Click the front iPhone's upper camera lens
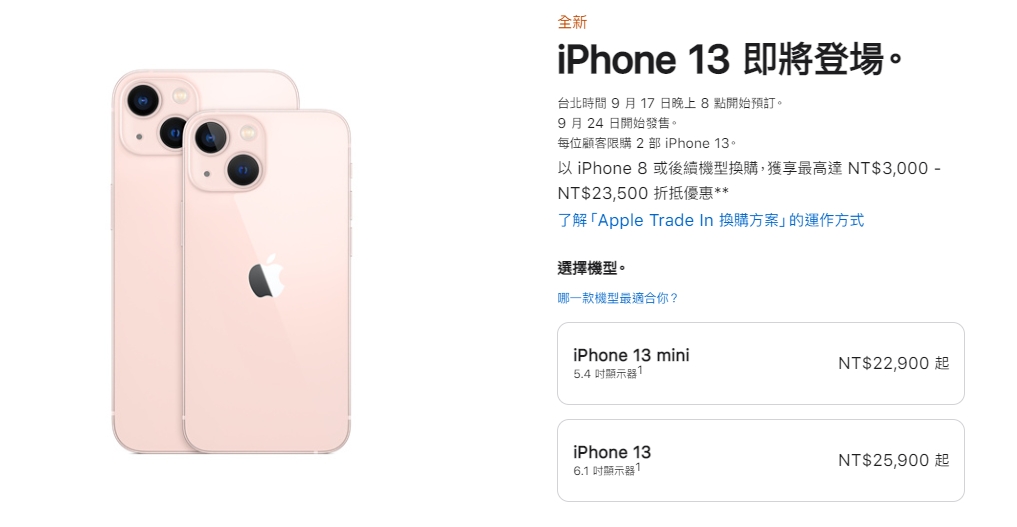Screen dimensions: 1017x527 (211, 137)
